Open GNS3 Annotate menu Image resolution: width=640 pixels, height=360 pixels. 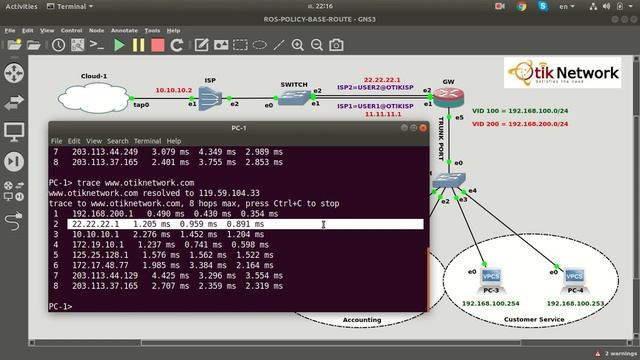coord(124,31)
